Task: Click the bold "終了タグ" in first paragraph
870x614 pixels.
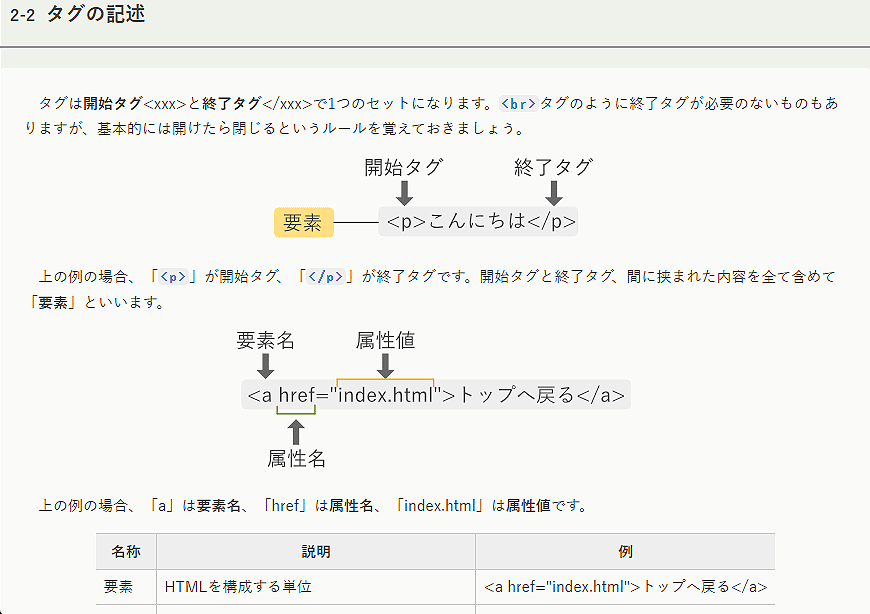Action: [232, 103]
